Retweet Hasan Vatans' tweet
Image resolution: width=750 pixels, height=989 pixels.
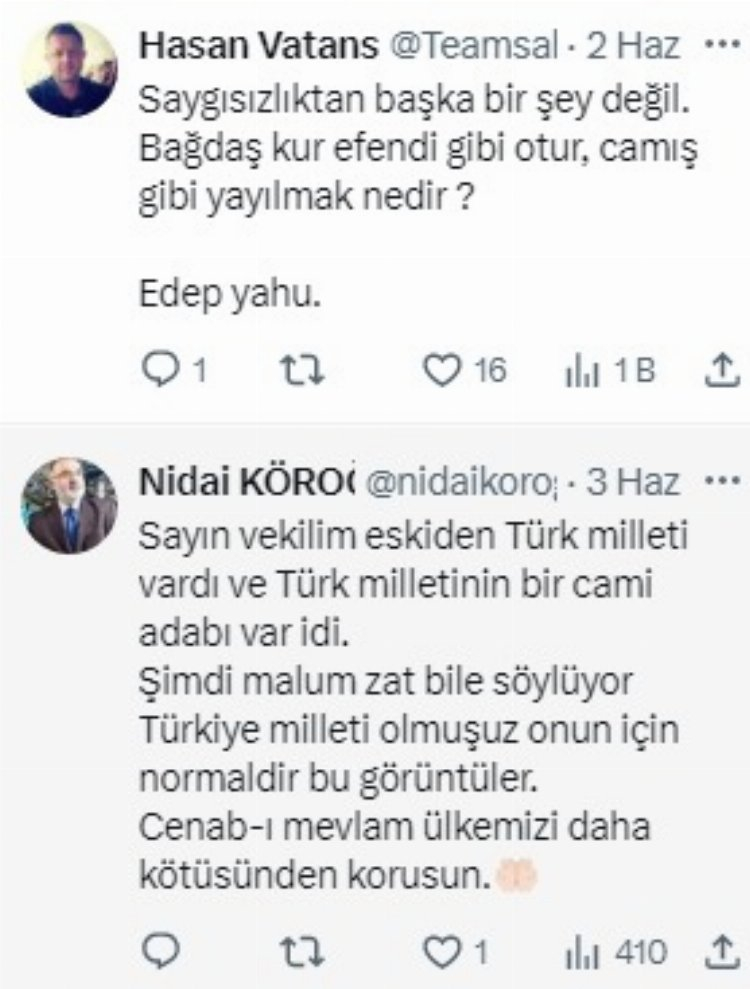[x=294, y=371]
